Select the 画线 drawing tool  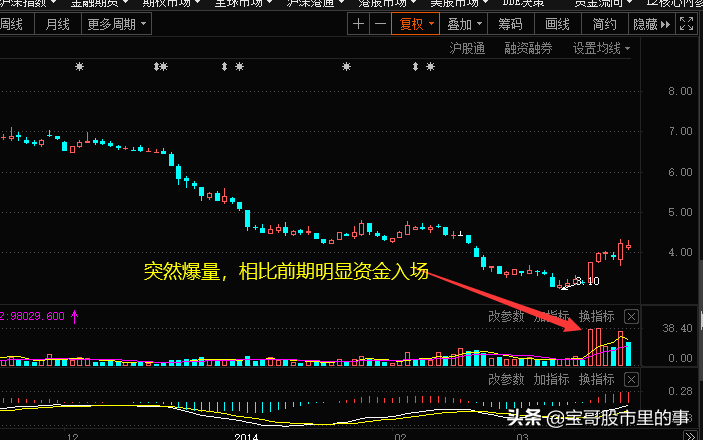coord(558,24)
